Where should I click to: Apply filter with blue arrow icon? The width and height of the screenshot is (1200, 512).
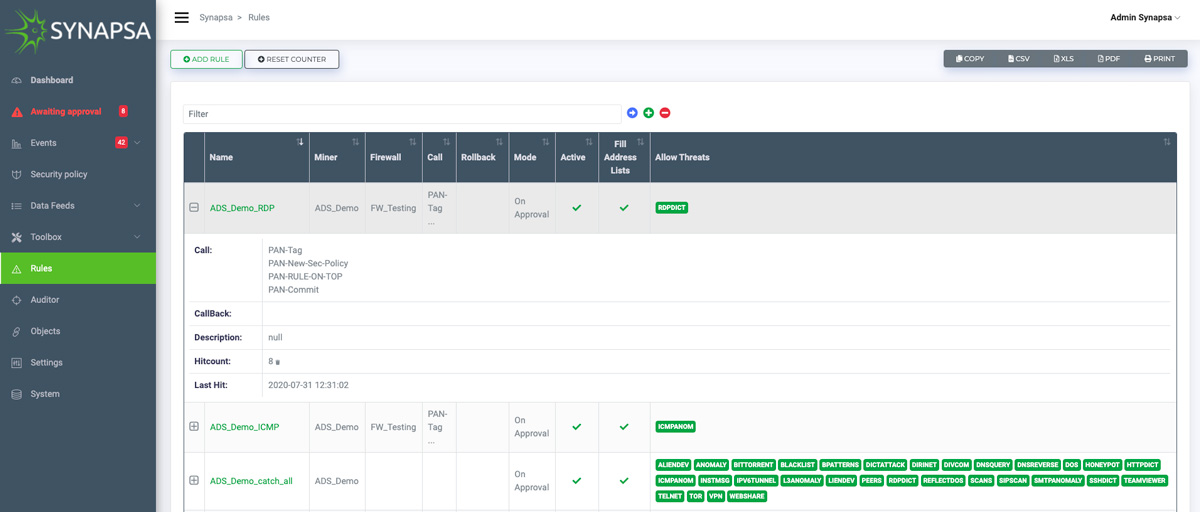[632, 113]
